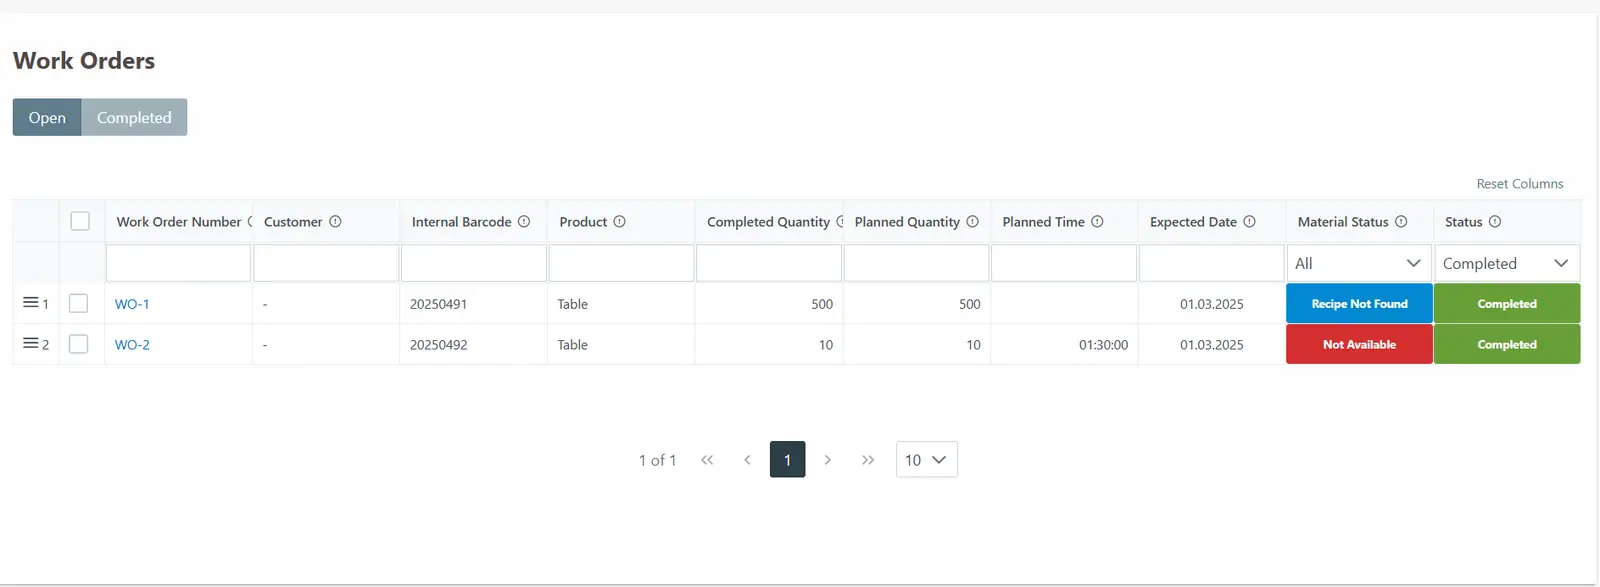Viewport: 1600px width, 587px height.
Task: Jump to last page with double-right arrows
Action: click(x=867, y=460)
